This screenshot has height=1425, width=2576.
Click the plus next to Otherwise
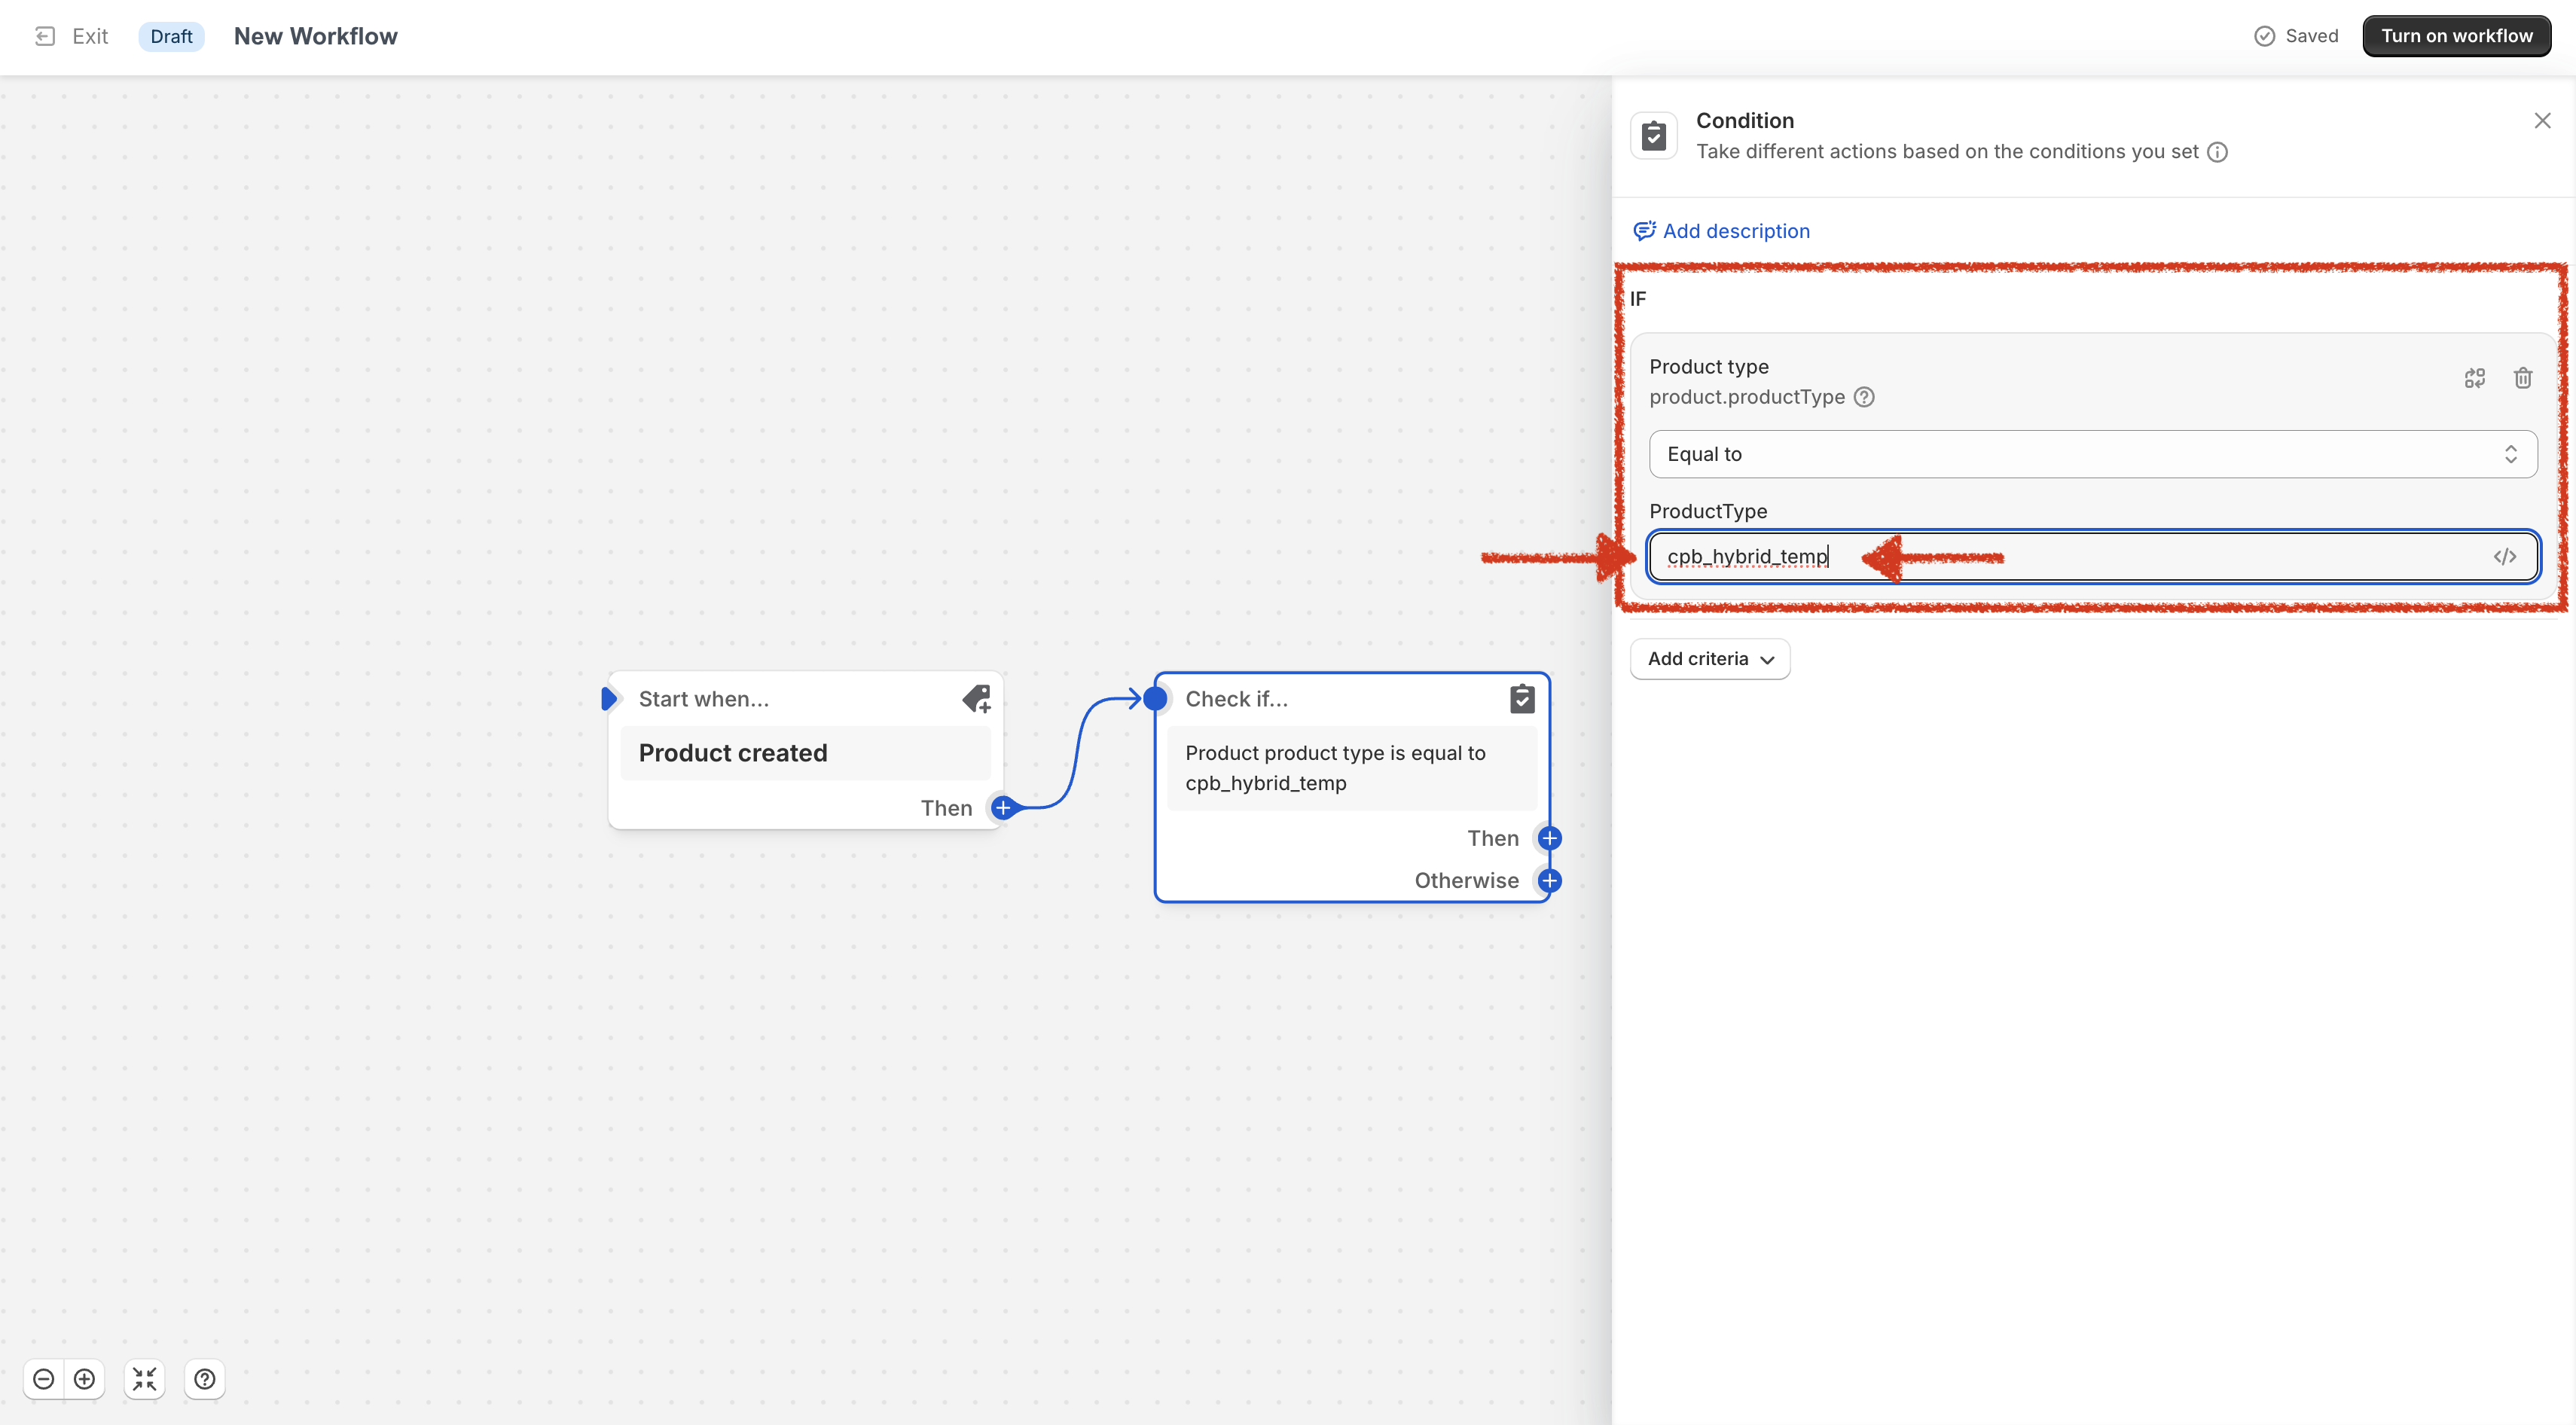tap(1550, 881)
